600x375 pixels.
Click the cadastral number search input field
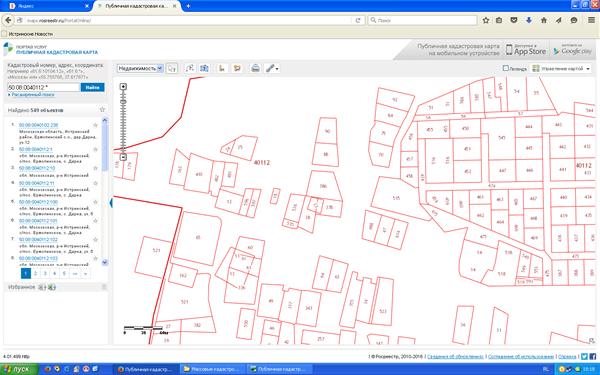click(44, 87)
